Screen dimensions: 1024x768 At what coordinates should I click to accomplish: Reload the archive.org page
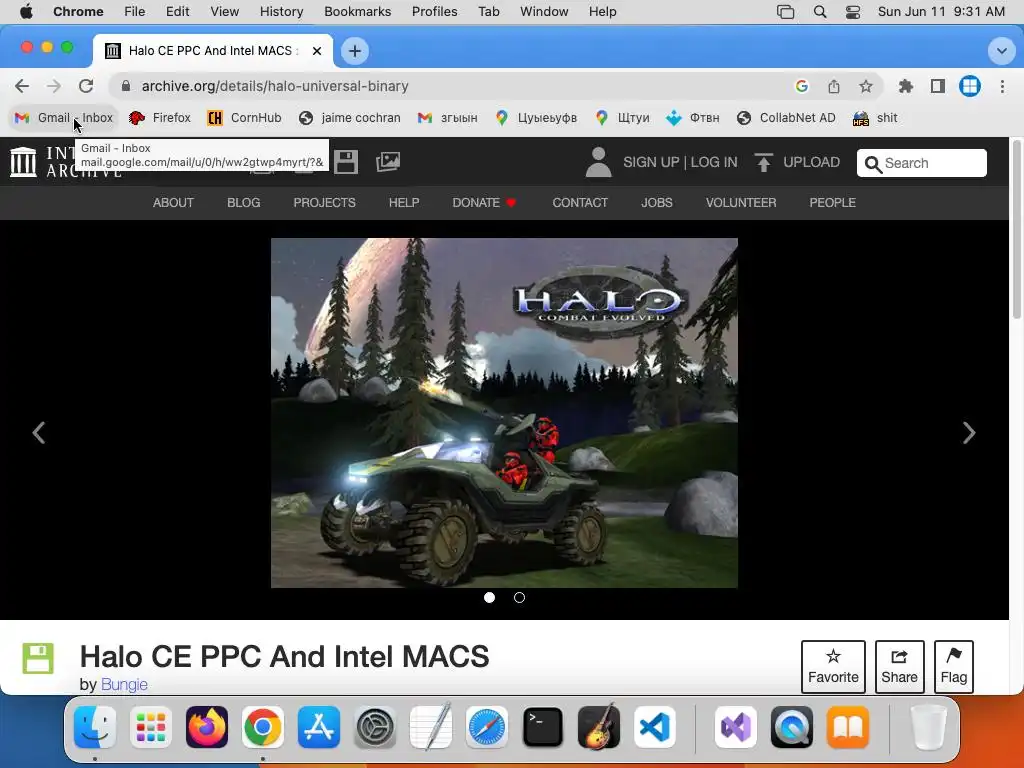[x=86, y=86]
